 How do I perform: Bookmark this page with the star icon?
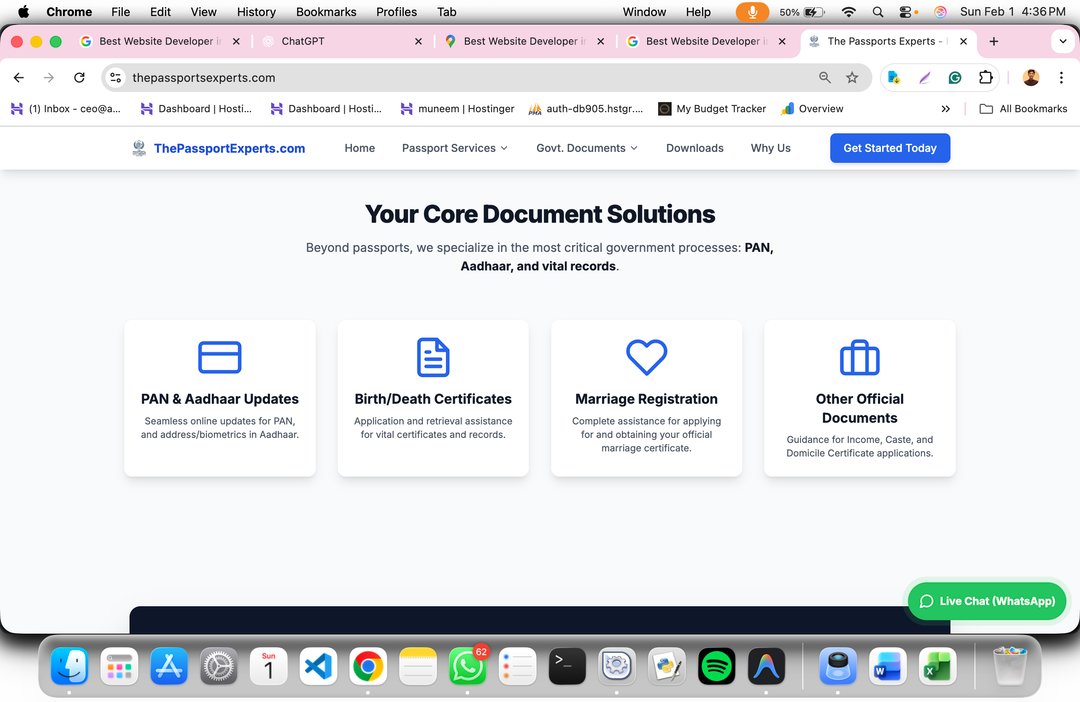click(852, 78)
